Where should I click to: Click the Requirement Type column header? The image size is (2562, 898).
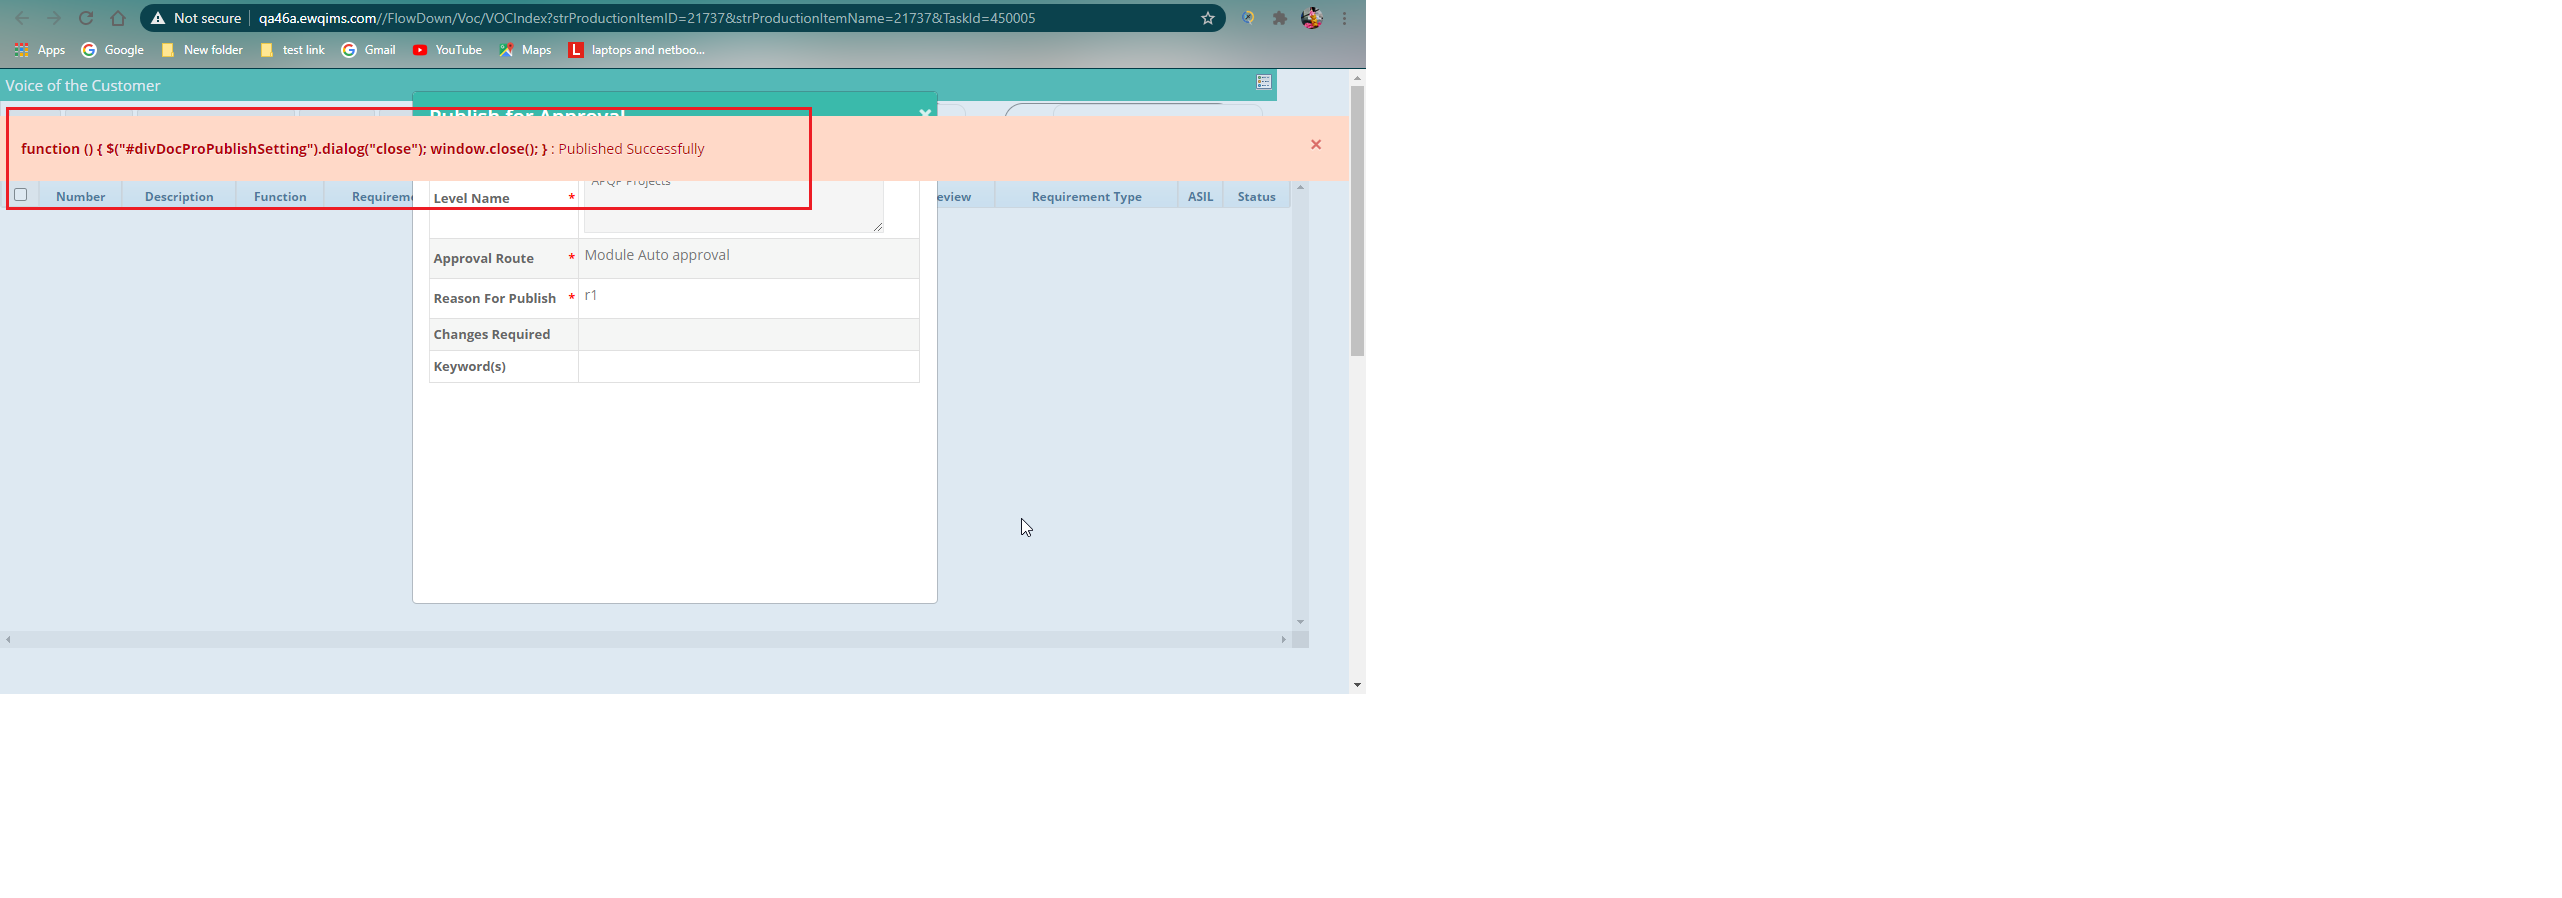click(x=1086, y=197)
